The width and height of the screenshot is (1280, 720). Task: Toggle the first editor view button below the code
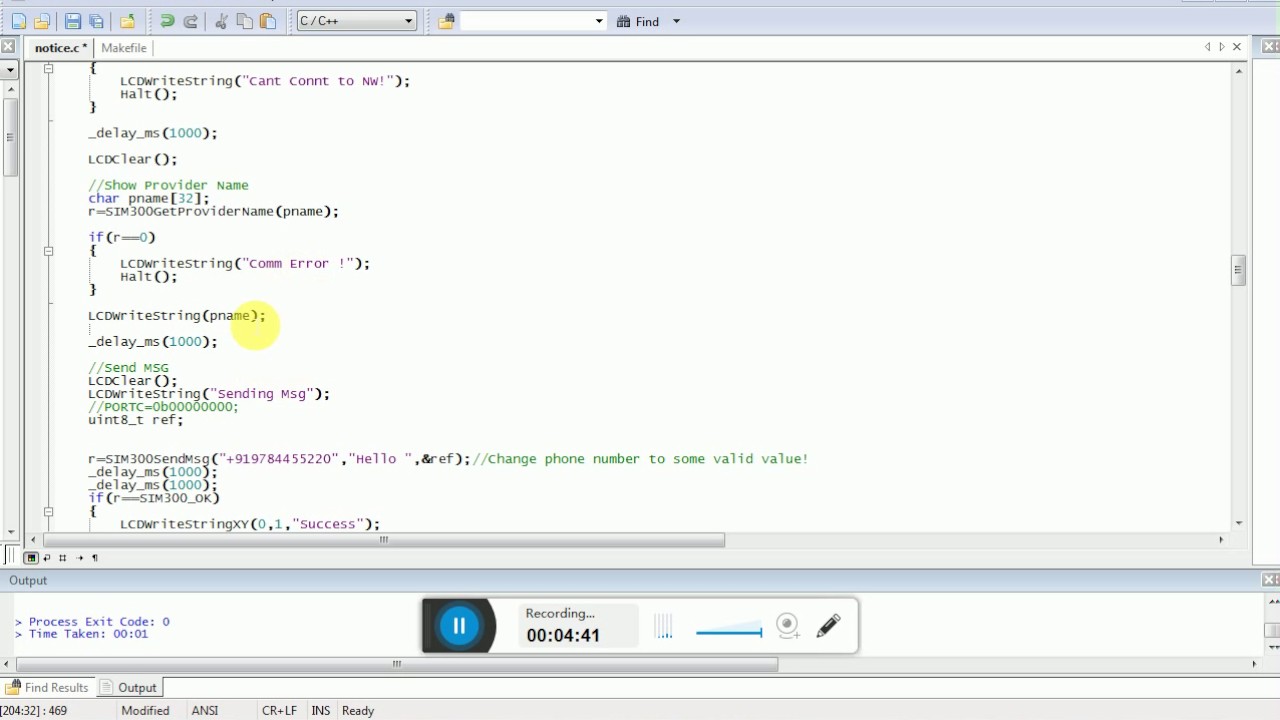coord(31,558)
